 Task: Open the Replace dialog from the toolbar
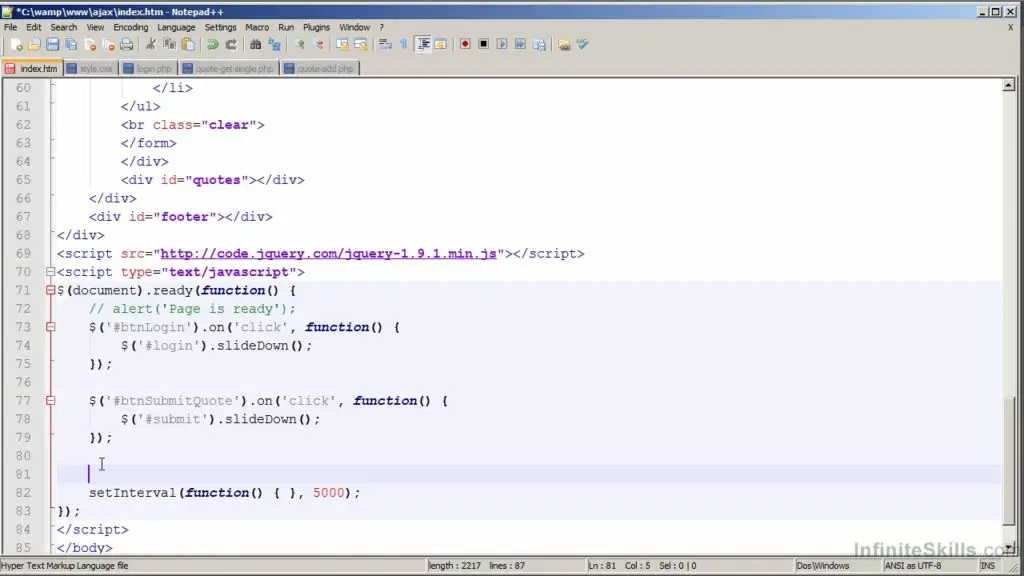[x=274, y=44]
